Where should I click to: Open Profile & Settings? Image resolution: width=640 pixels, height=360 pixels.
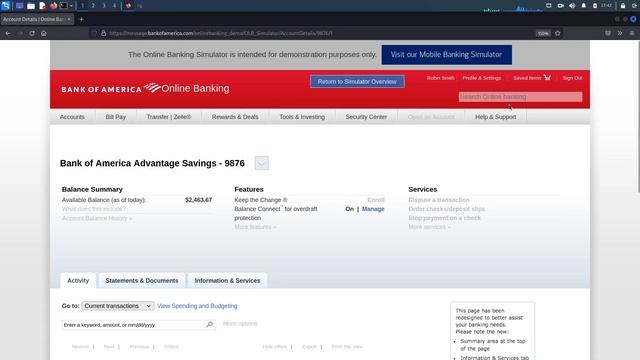click(x=482, y=78)
